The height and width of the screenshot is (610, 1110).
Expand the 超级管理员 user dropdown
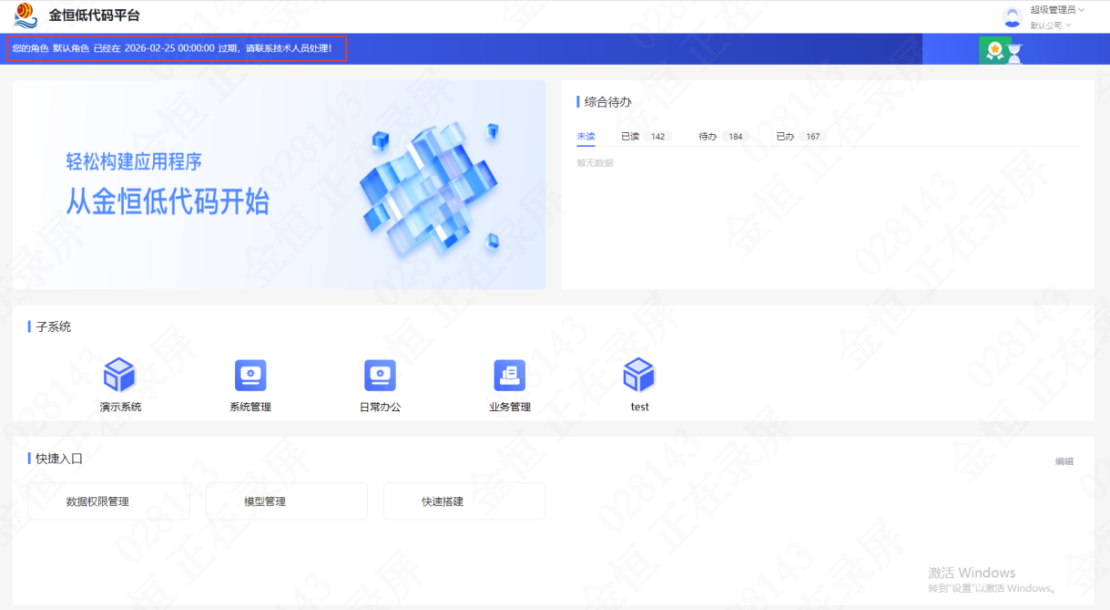[x=1057, y=10]
